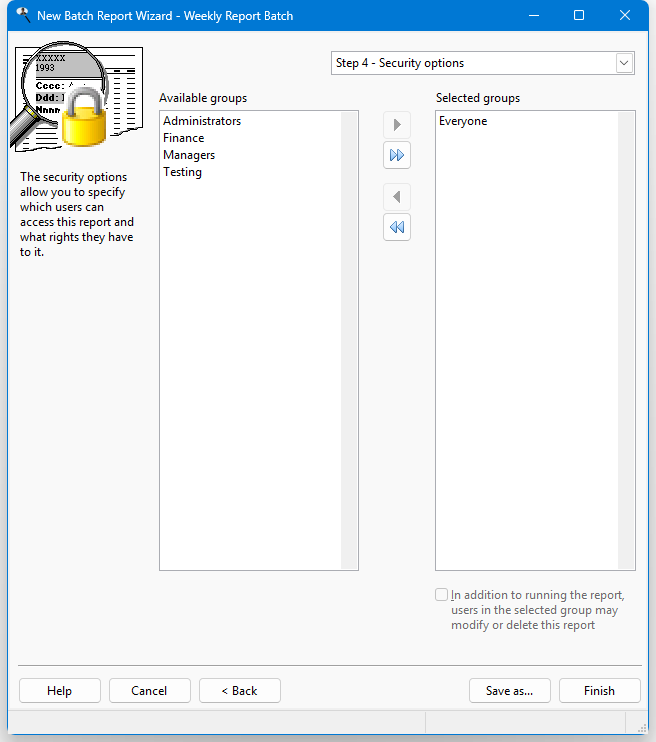
Task: Toggle the modify or delete report checkbox
Action: 442,595
